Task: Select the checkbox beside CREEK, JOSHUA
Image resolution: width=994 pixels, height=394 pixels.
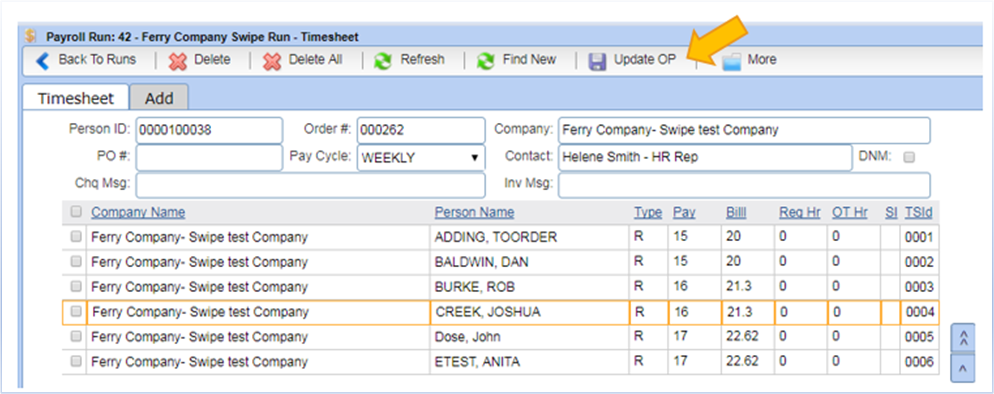Action: [76, 312]
